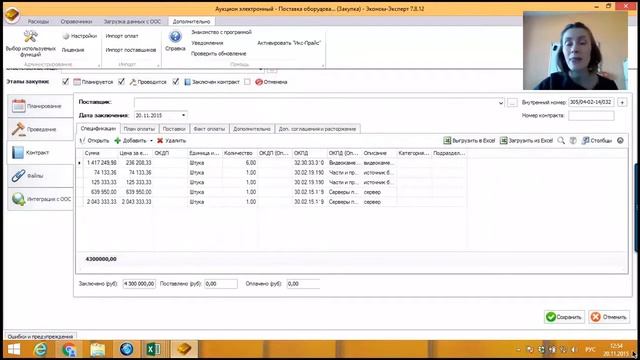640x360 pixels.
Task: Click the magnifier search icon in grid toolbar
Action: [561, 140]
